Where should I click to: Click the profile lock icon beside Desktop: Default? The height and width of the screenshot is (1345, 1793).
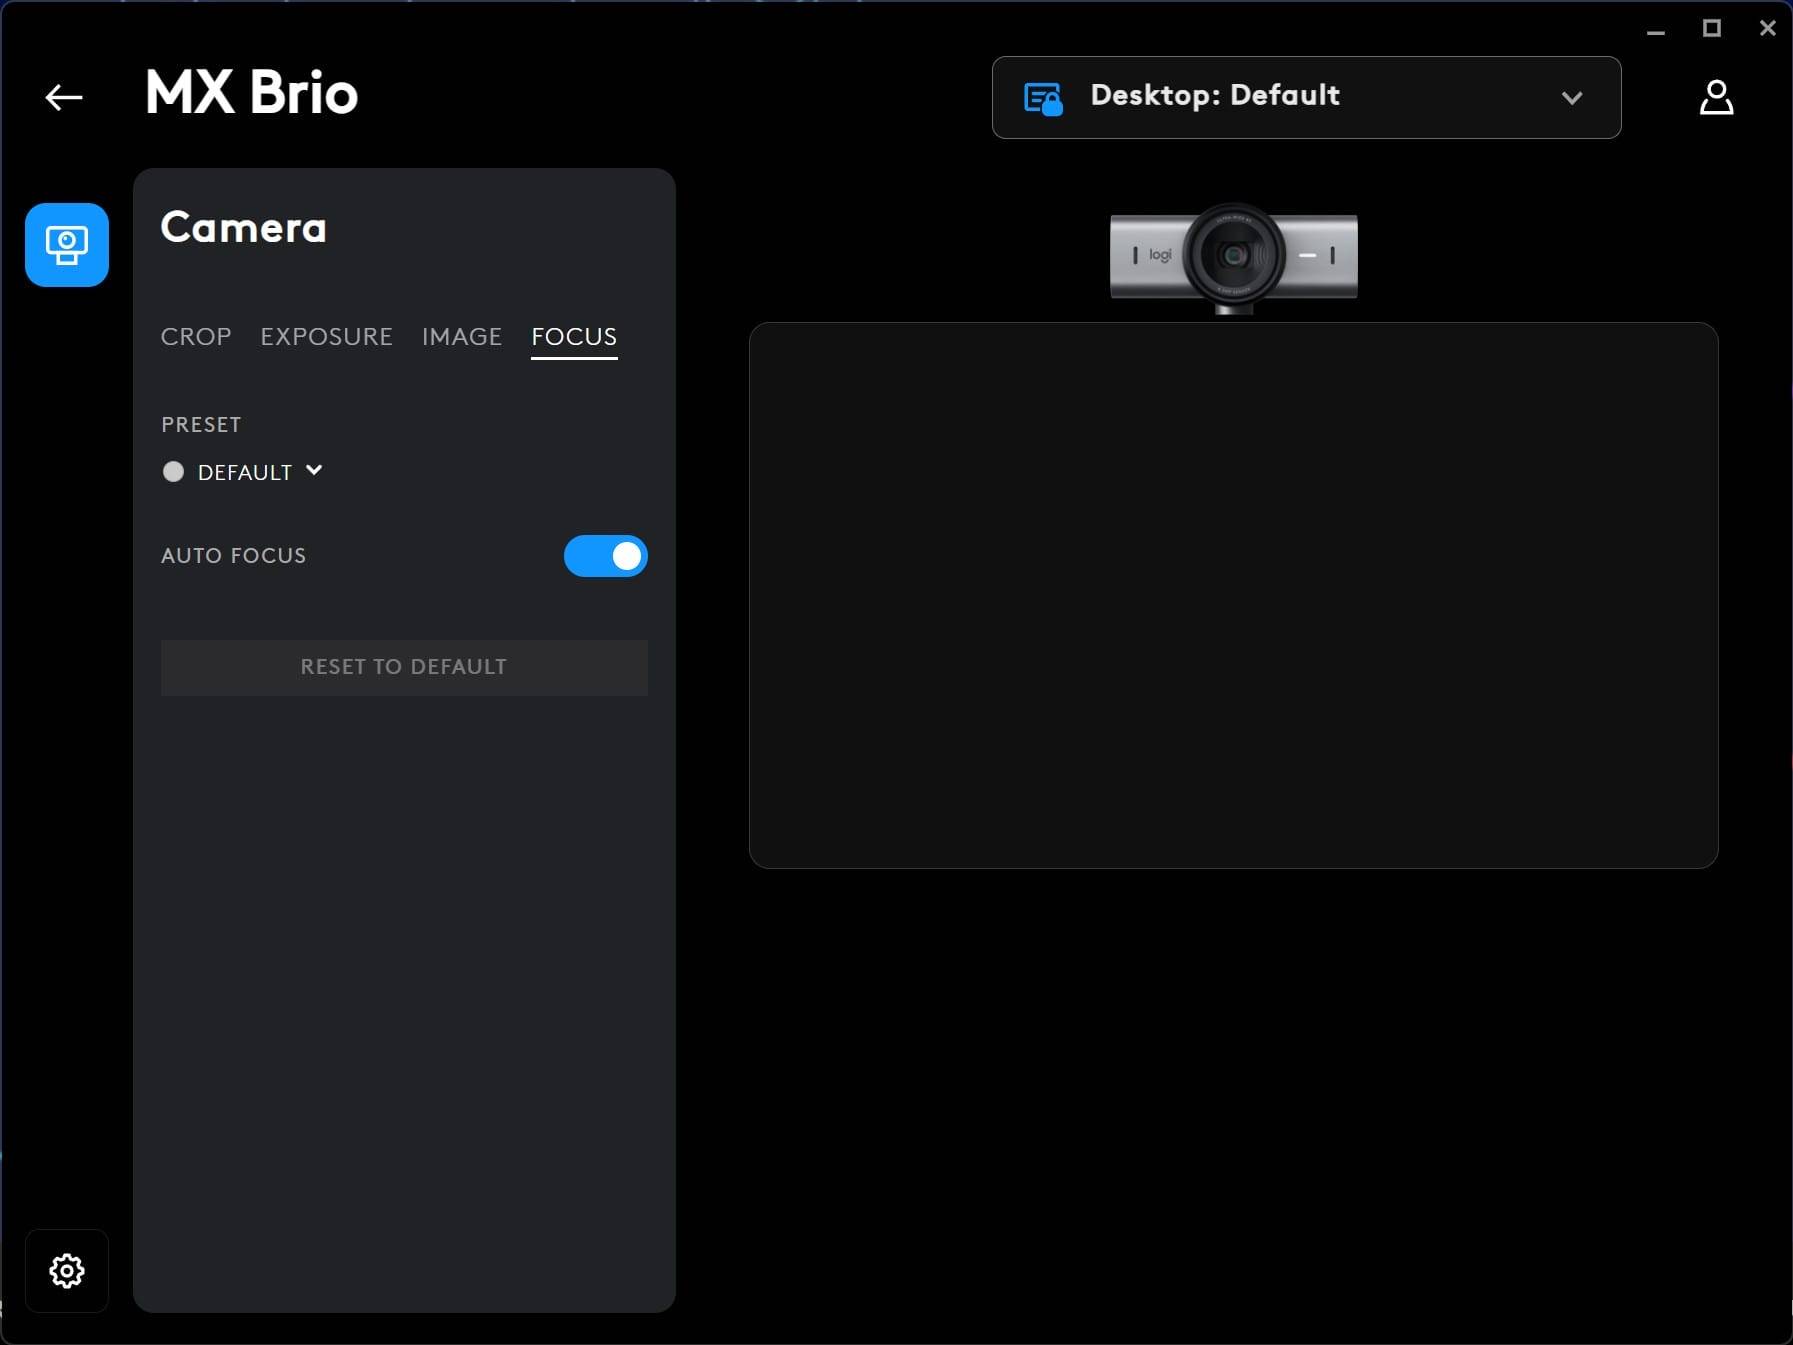[x=1043, y=99]
